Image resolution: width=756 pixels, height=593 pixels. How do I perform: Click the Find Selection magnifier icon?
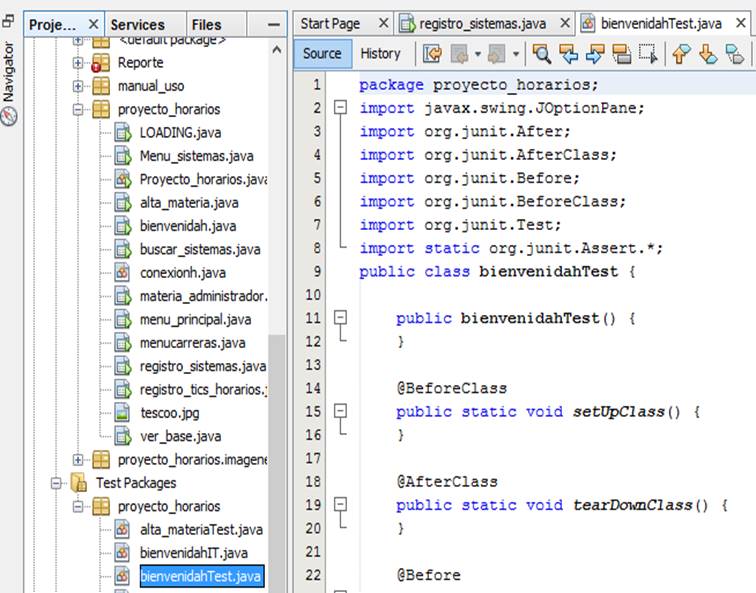[542, 54]
